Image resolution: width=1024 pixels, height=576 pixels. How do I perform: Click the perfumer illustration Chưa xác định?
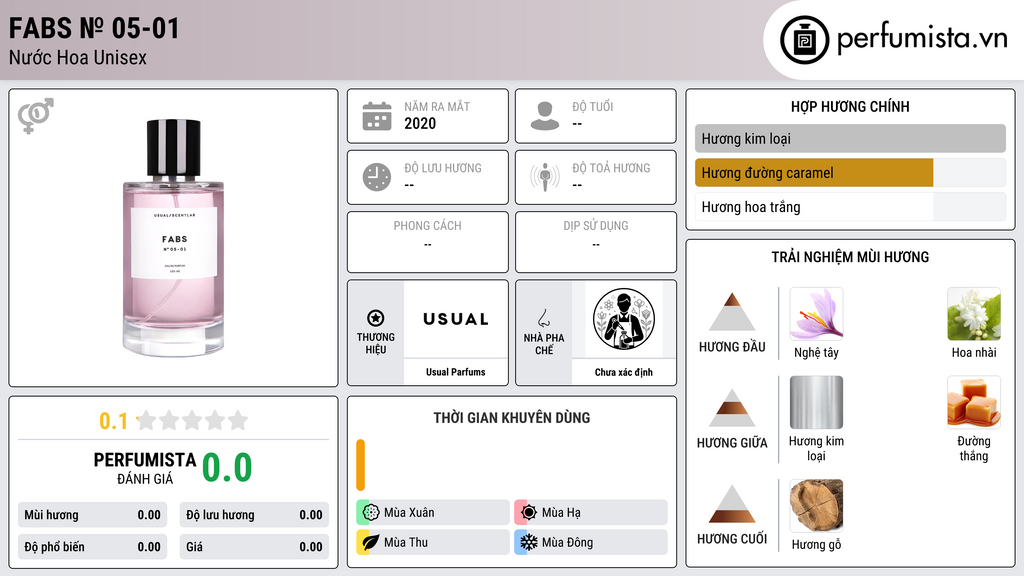(x=624, y=319)
